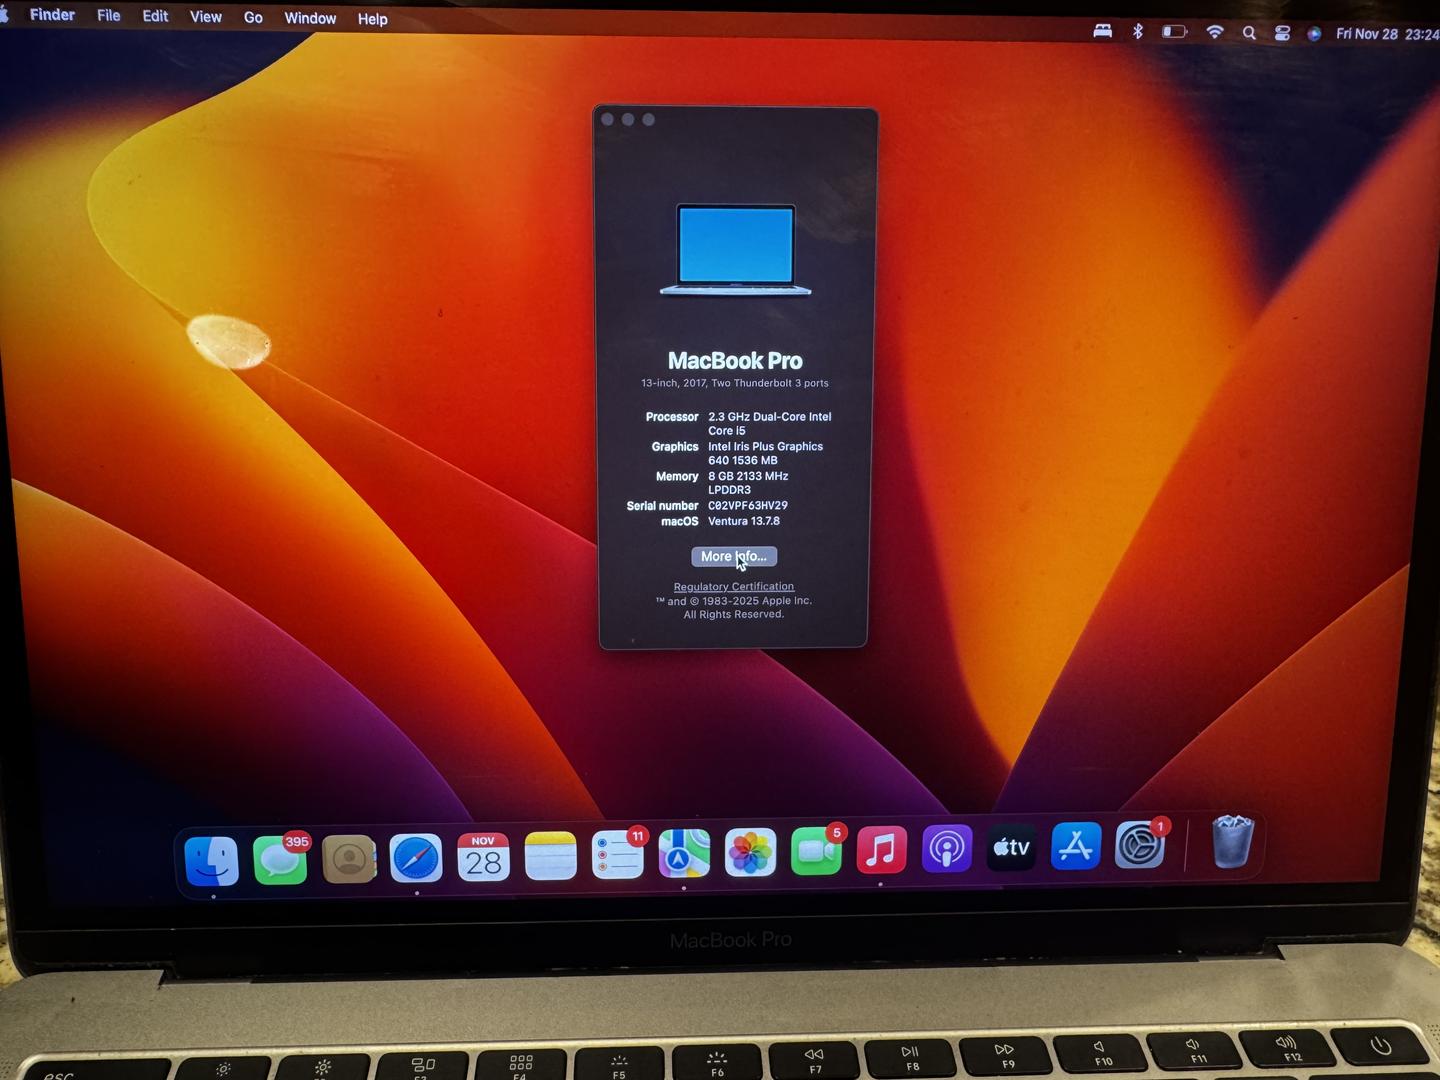Launch Messages with 395 unread badge
Image resolution: width=1440 pixels, height=1080 pixels.
[280, 860]
